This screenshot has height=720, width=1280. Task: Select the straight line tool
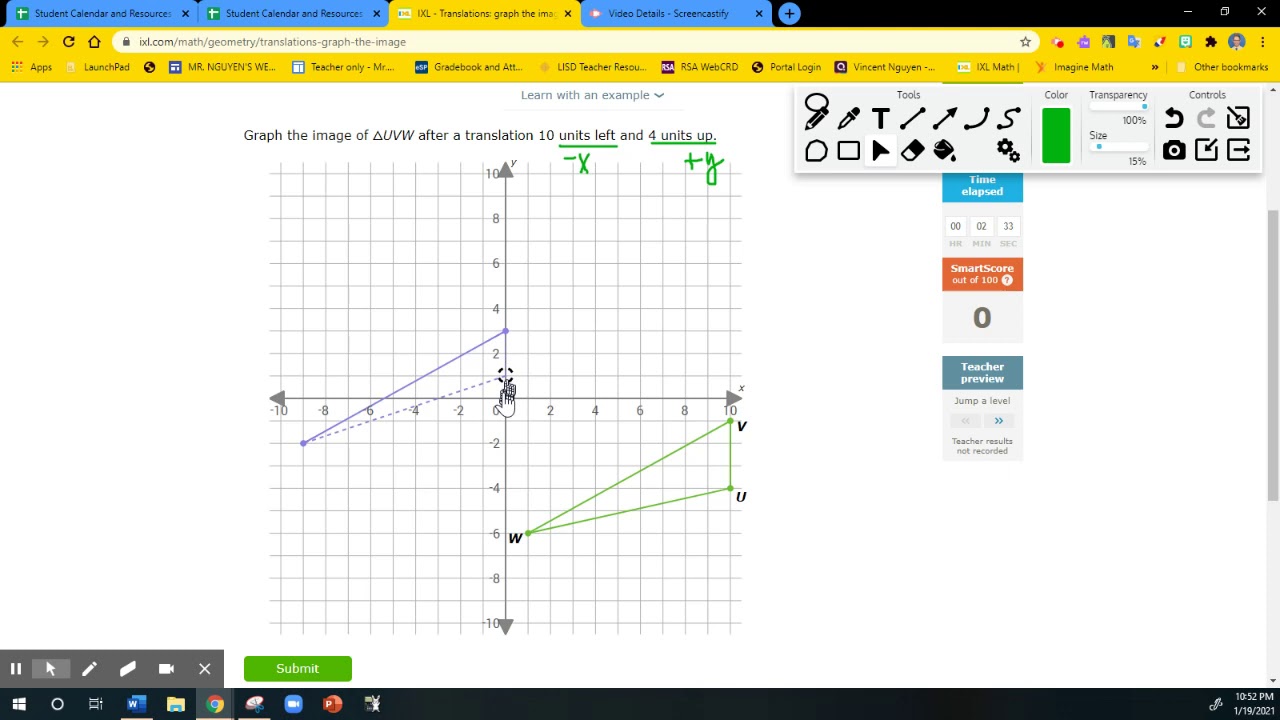coord(912,119)
